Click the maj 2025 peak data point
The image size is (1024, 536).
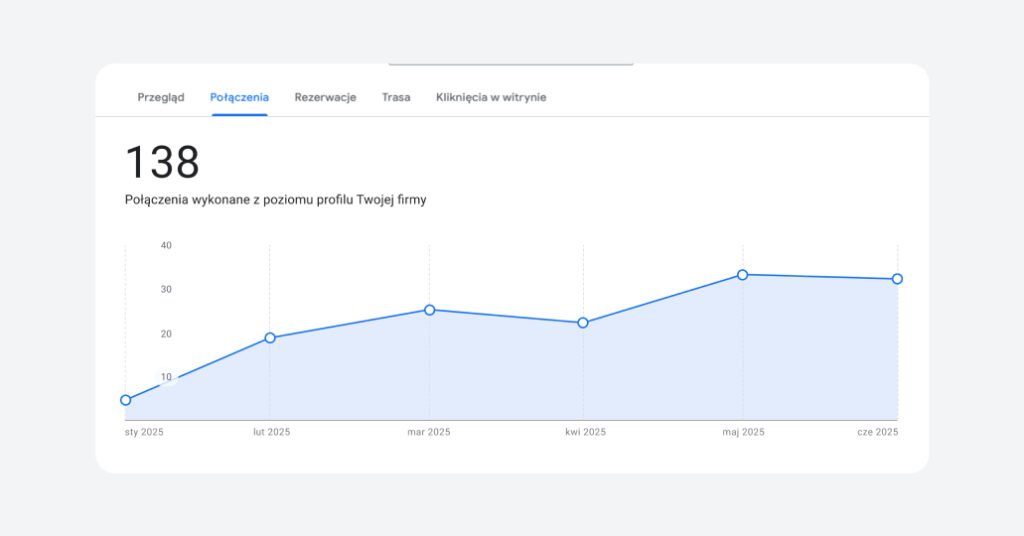pyautogui.click(x=742, y=275)
